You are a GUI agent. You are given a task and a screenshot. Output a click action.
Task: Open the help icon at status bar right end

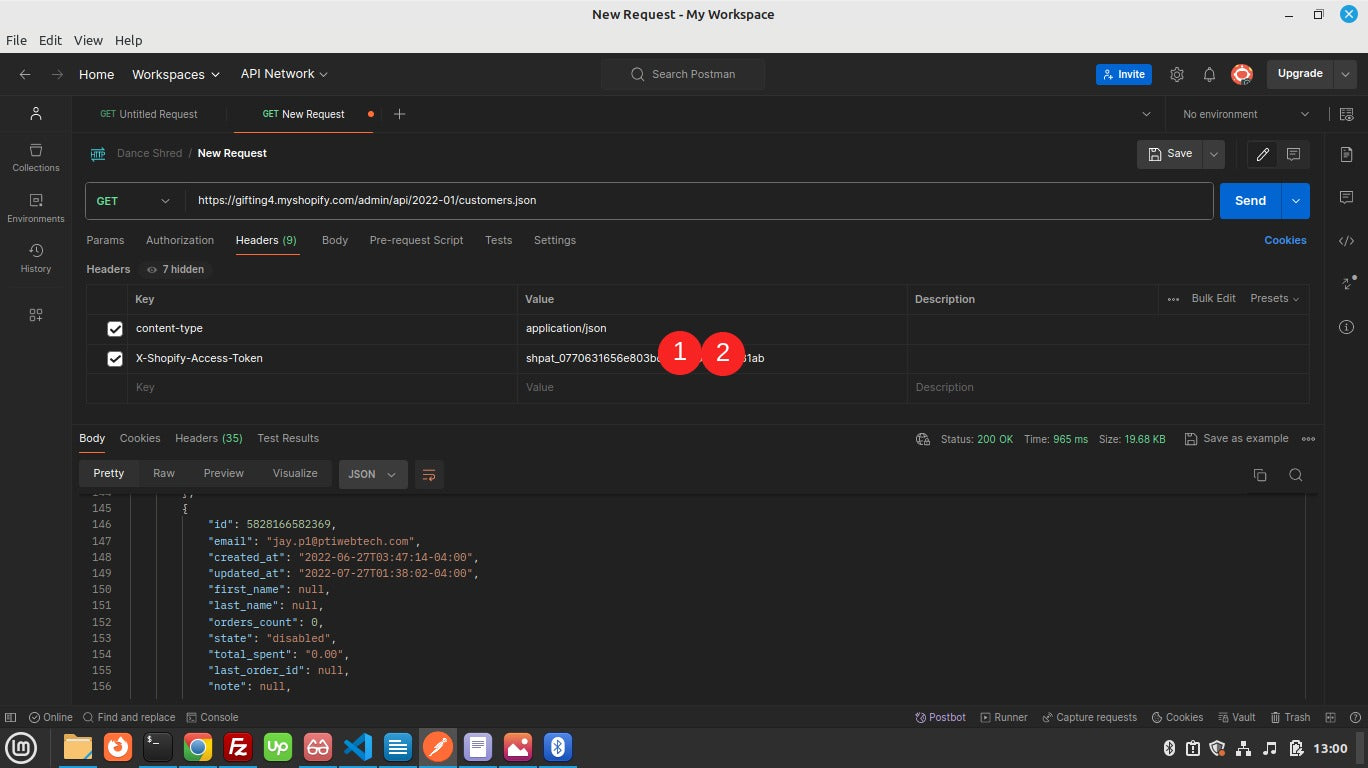[x=1355, y=717]
